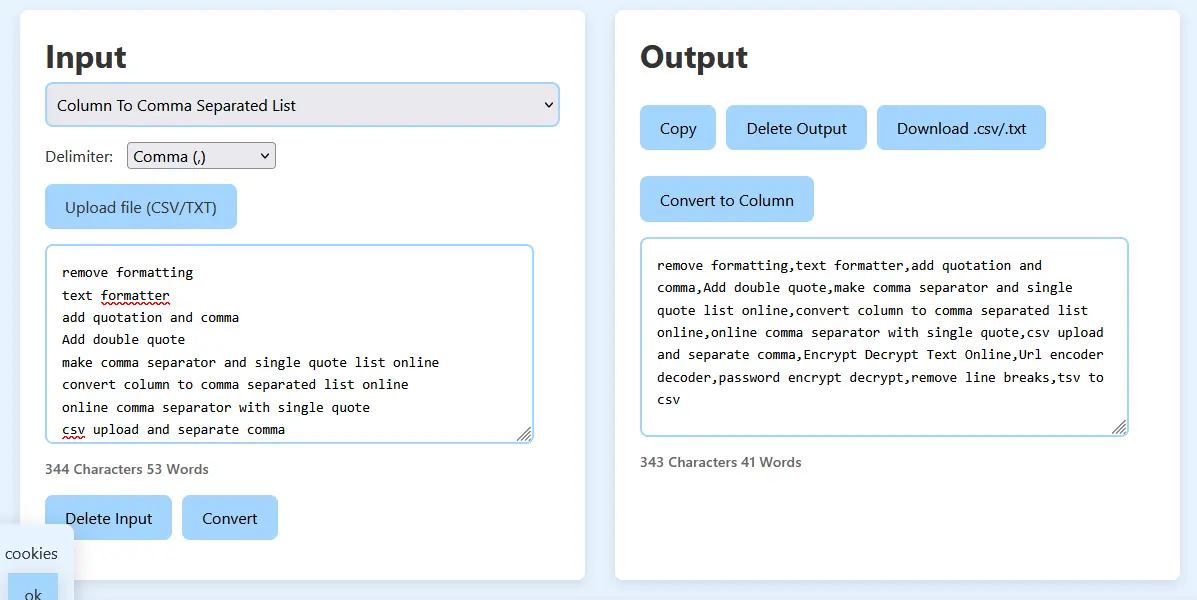Click the '344 Characters 53 Words' counter

click(127, 469)
